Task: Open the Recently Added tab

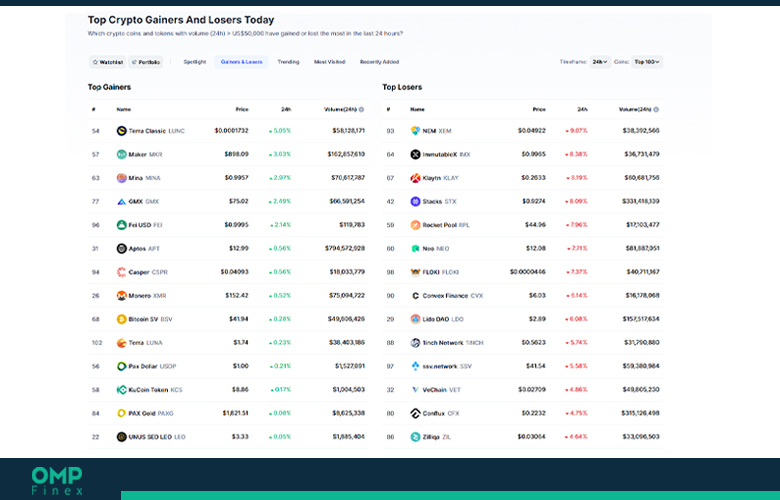Action: point(379,62)
